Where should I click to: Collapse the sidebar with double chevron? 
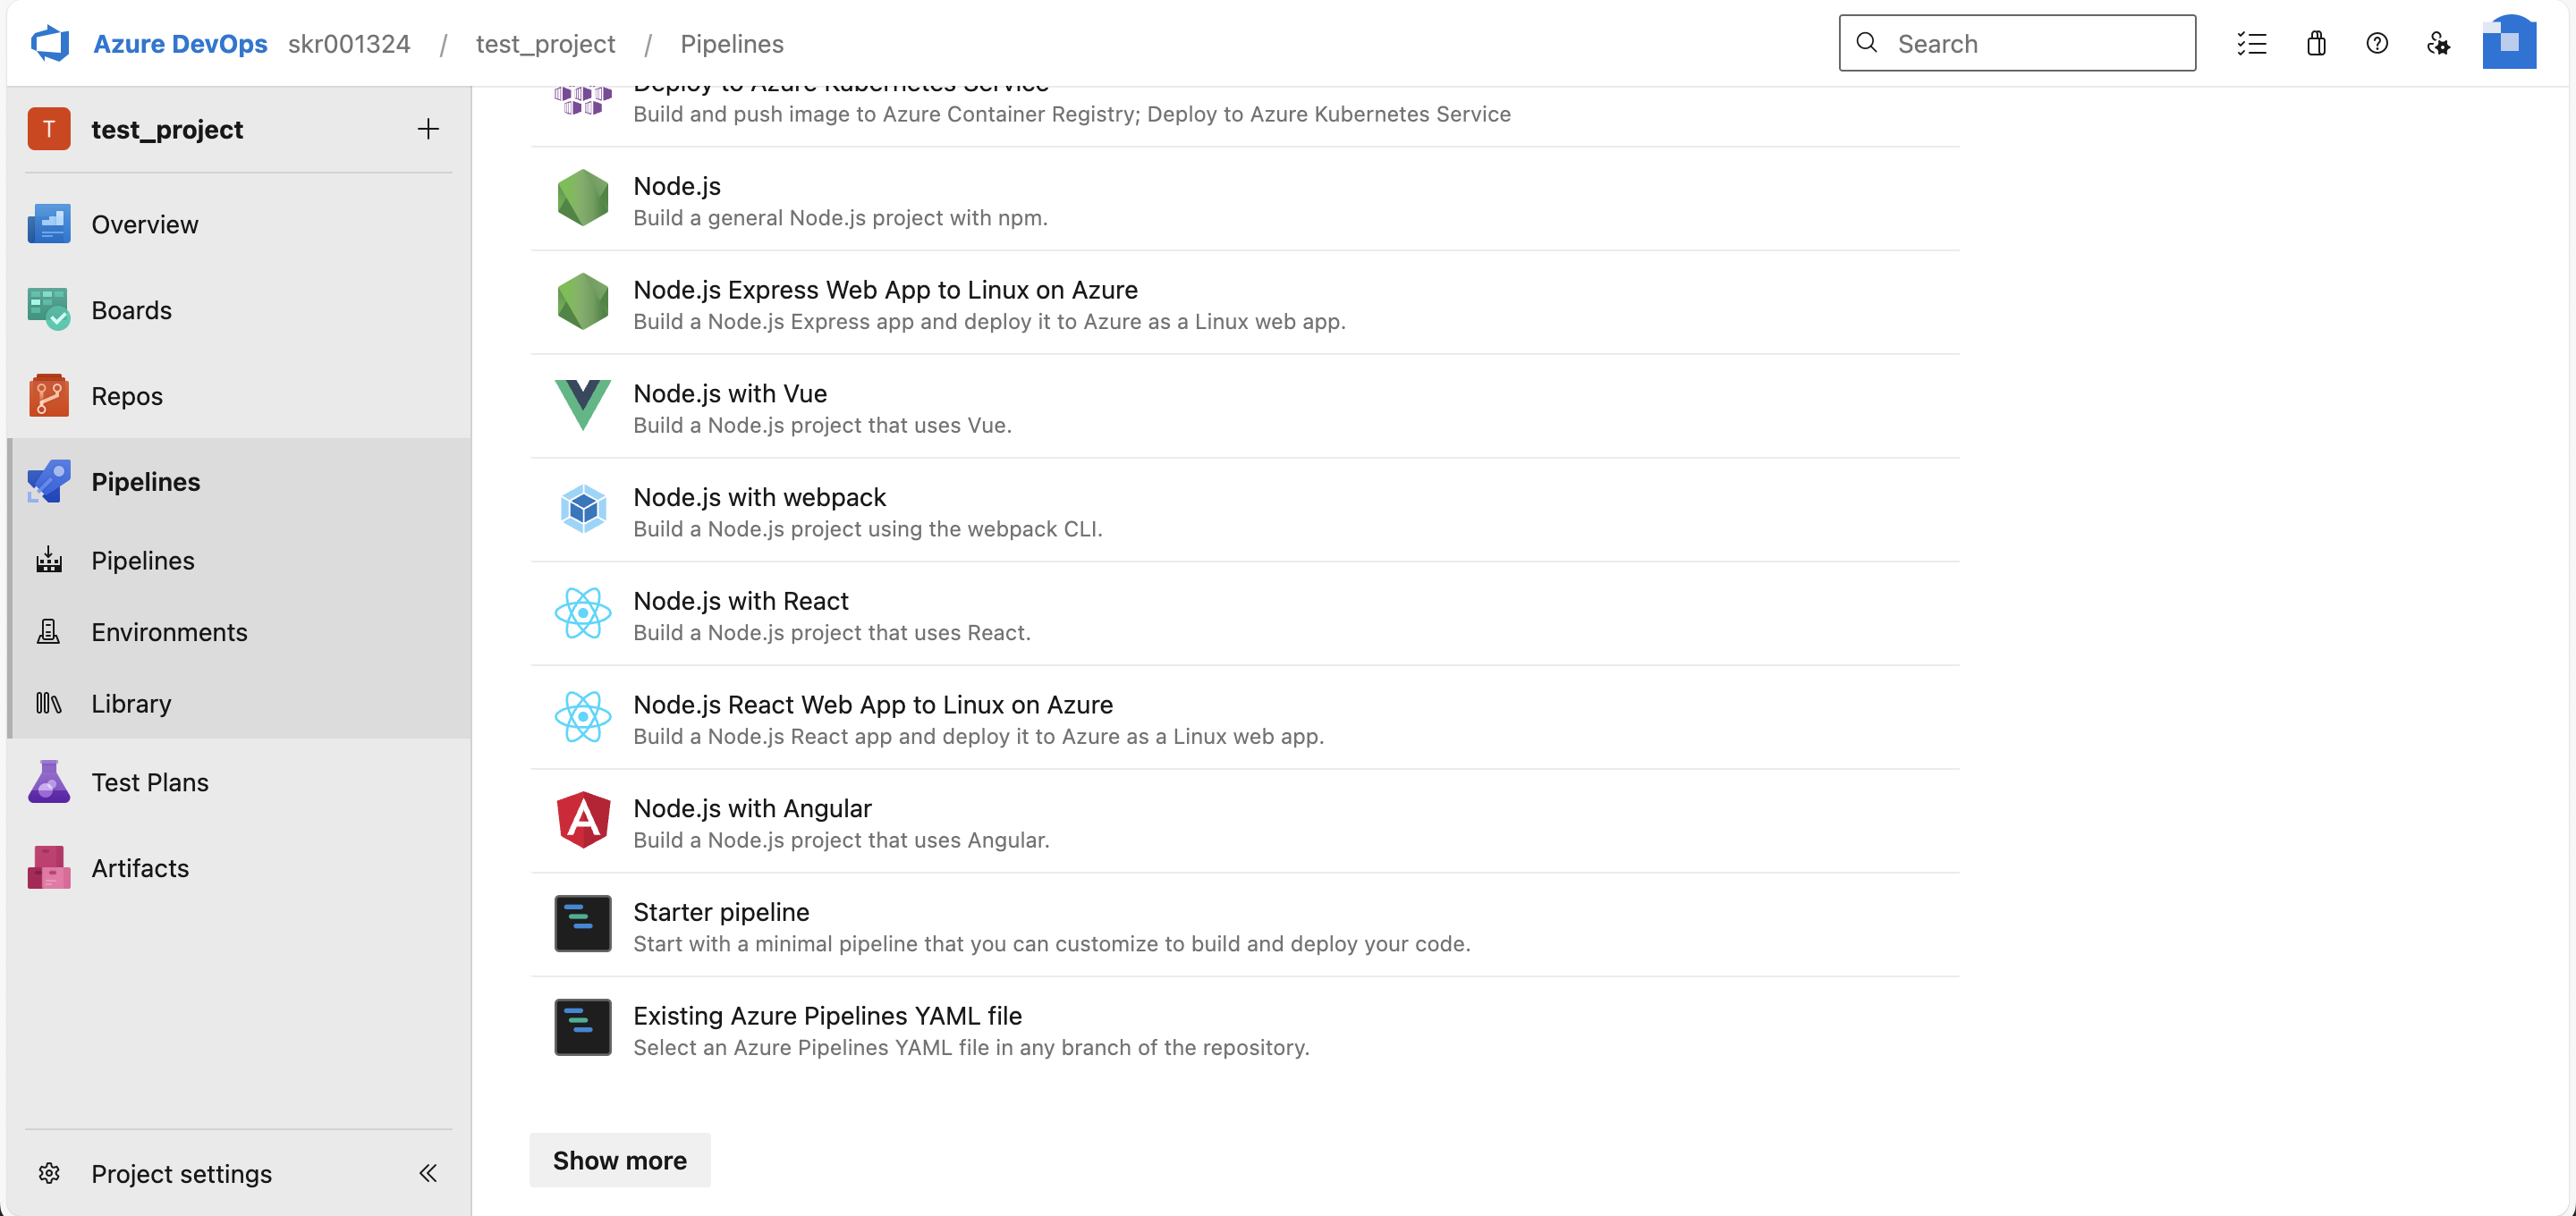(x=428, y=1173)
